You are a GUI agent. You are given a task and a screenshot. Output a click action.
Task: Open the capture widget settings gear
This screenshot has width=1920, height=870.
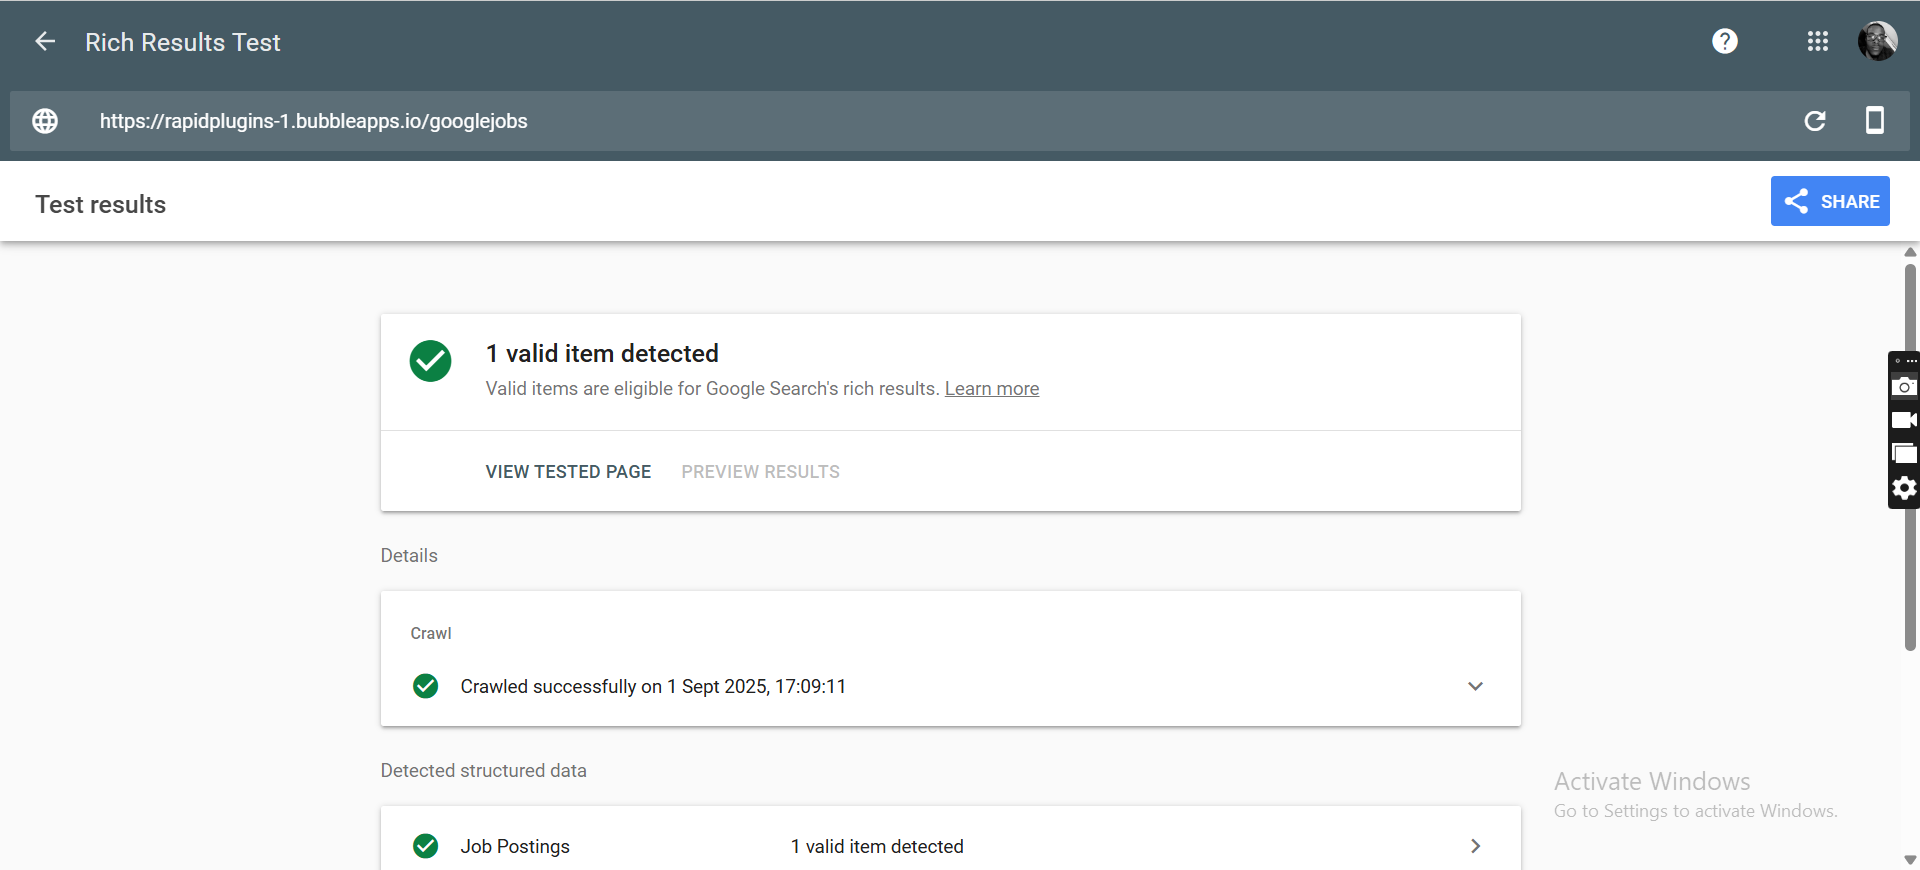click(1904, 488)
